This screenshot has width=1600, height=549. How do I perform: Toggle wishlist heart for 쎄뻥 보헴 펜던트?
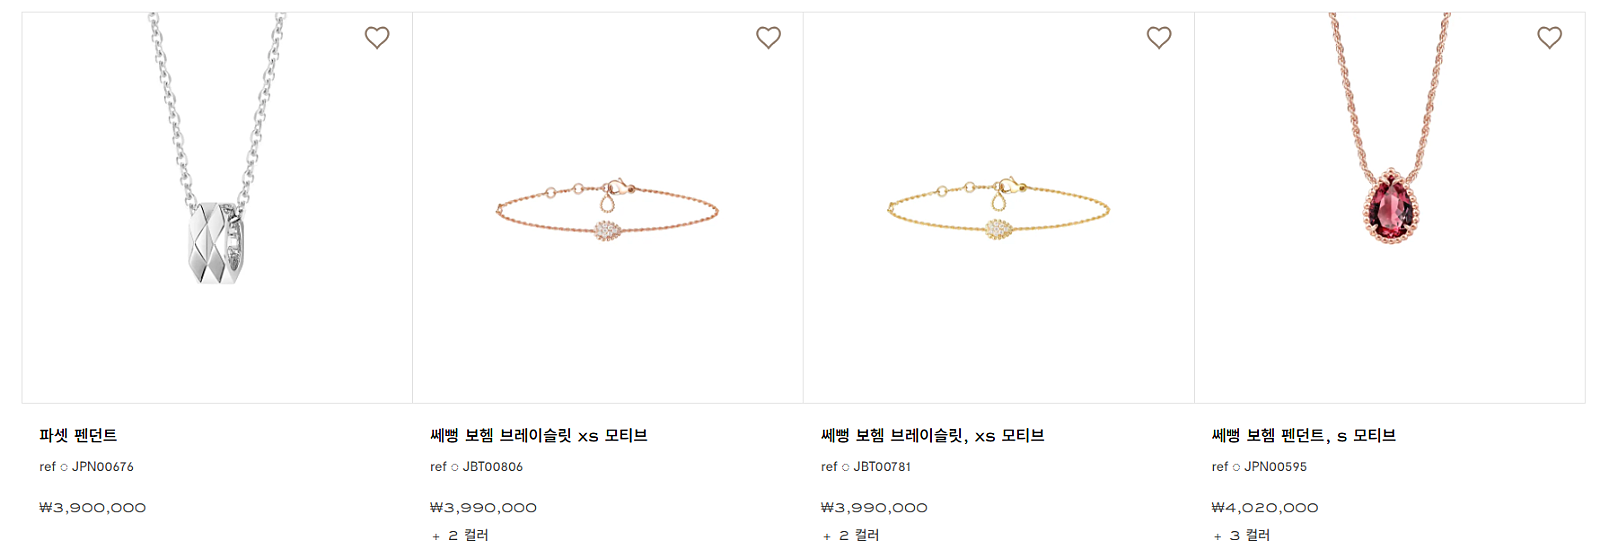tap(1549, 38)
